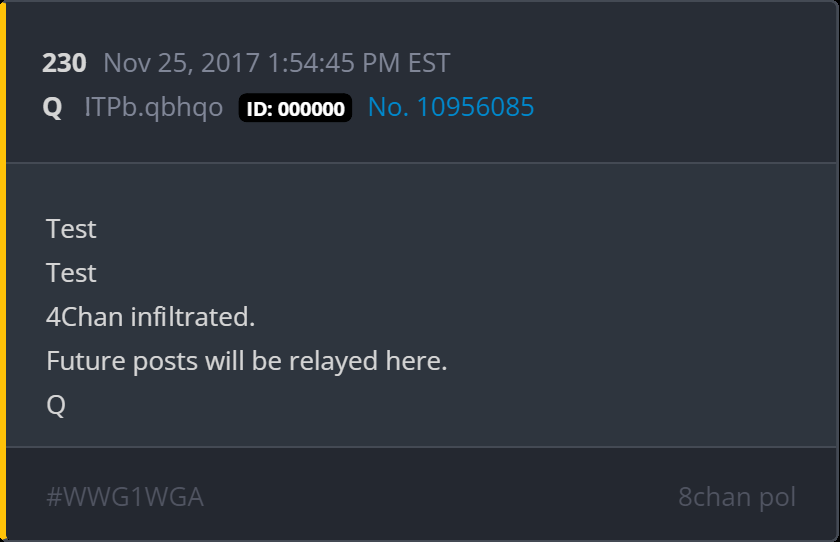This screenshot has width=840, height=542.
Task: Click the second Test line
Action: pos(71,273)
